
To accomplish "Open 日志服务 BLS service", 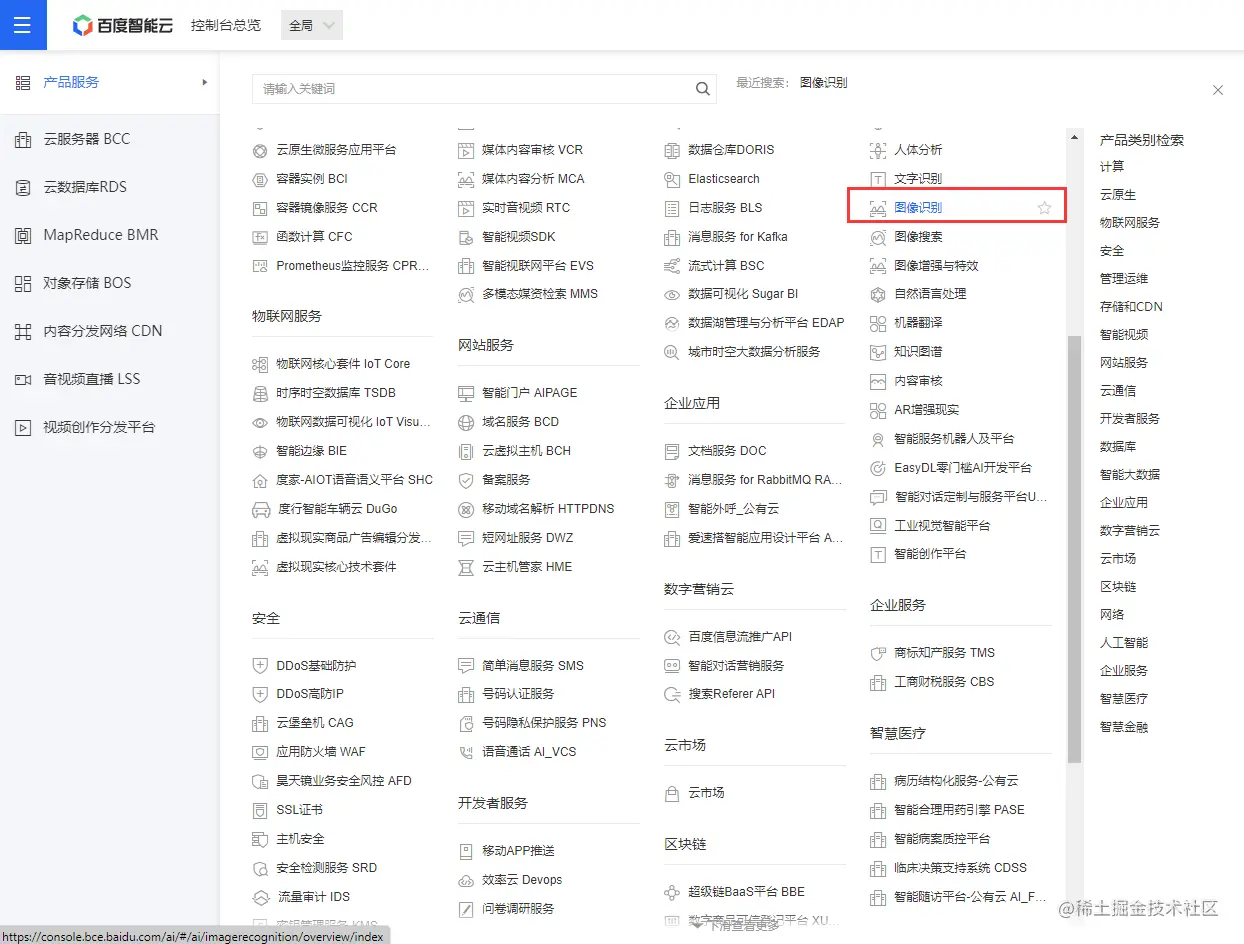I will point(725,208).
